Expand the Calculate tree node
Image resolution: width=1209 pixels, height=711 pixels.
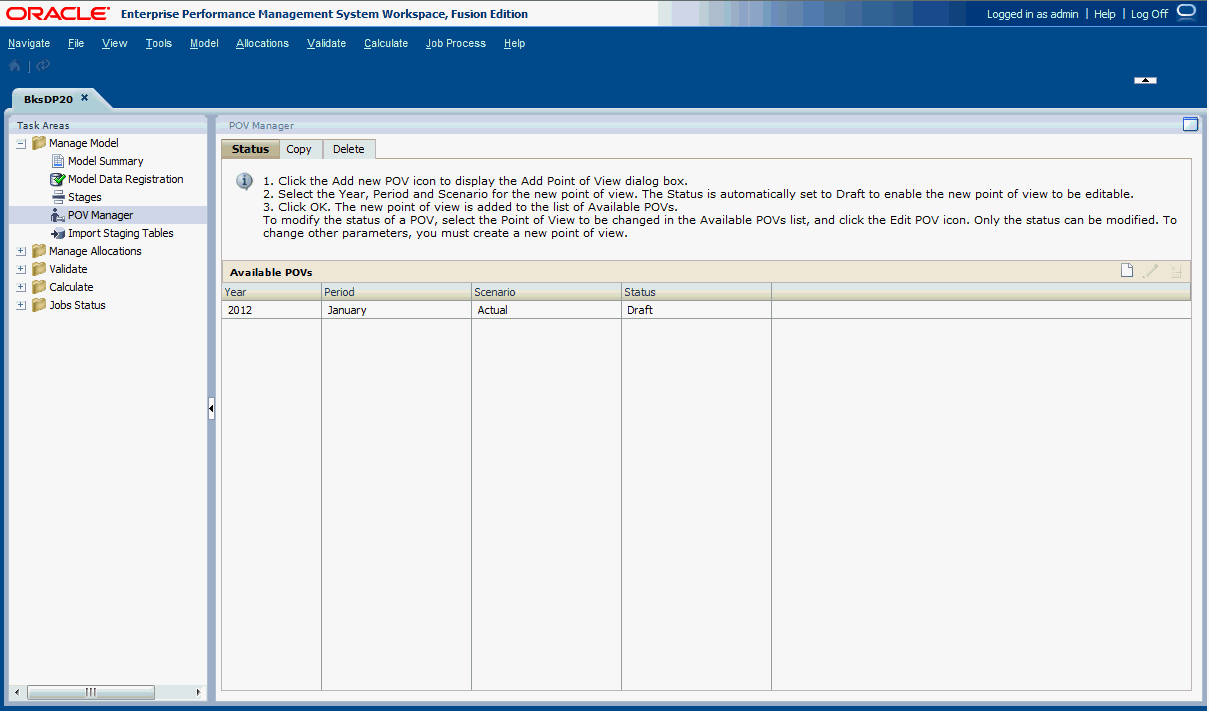click(x=21, y=288)
